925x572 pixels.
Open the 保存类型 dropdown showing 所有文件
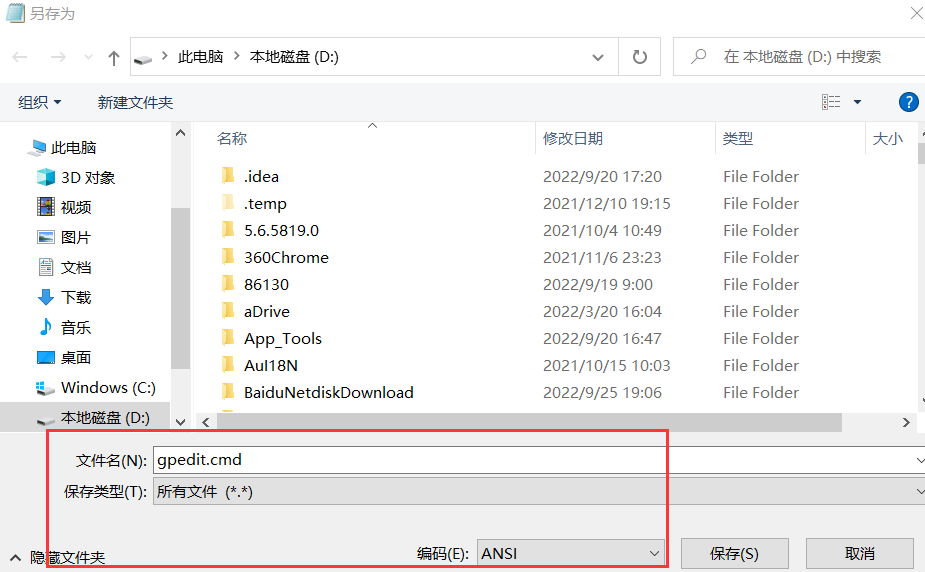click(x=537, y=491)
